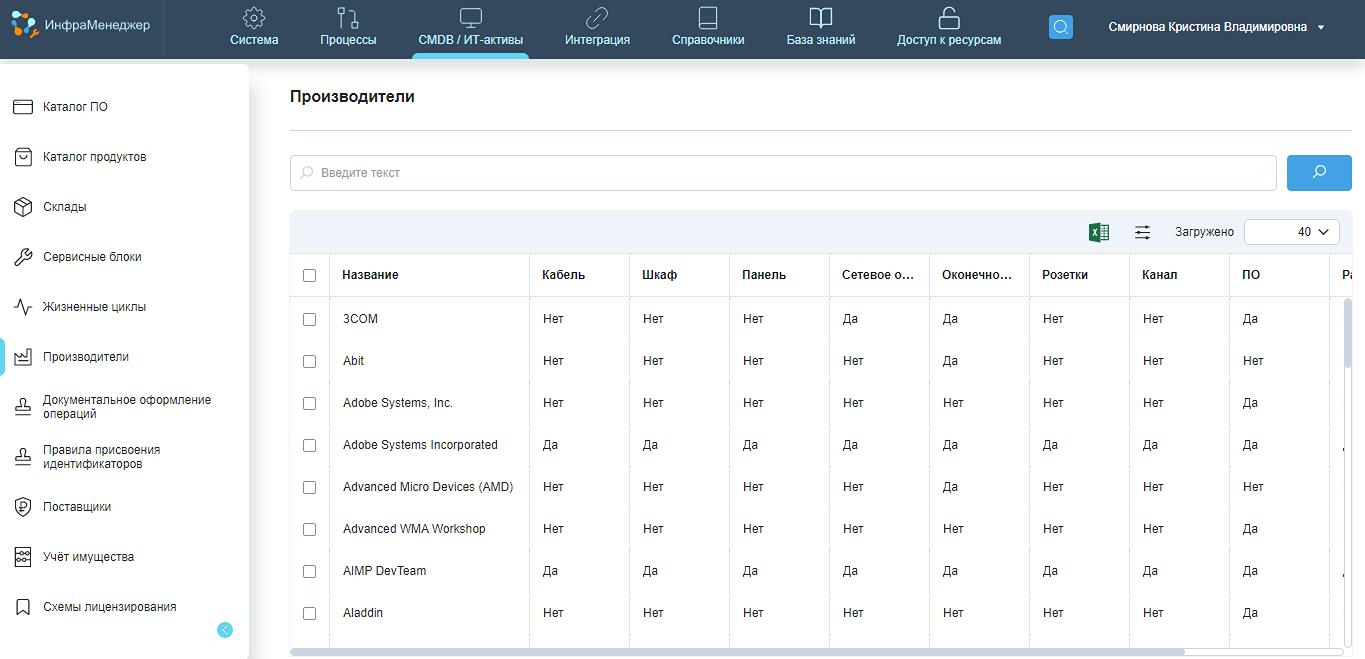Tick the checkbox for 3COM row
This screenshot has width=1365, height=659.
pyautogui.click(x=309, y=319)
